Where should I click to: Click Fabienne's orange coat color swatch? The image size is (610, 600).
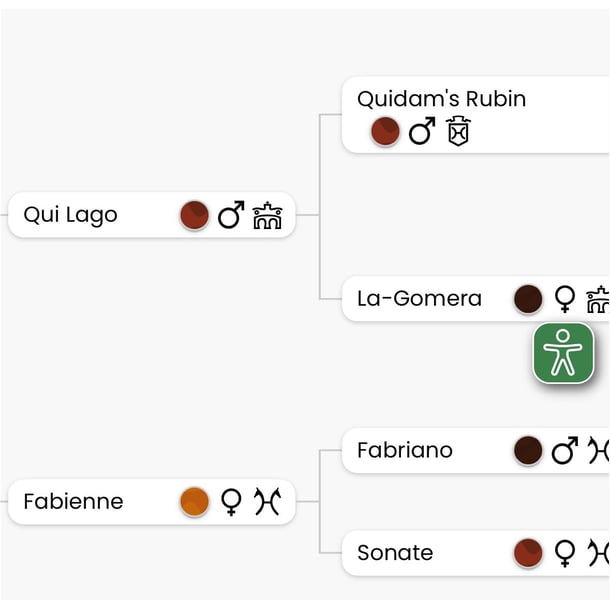pyautogui.click(x=194, y=502)
